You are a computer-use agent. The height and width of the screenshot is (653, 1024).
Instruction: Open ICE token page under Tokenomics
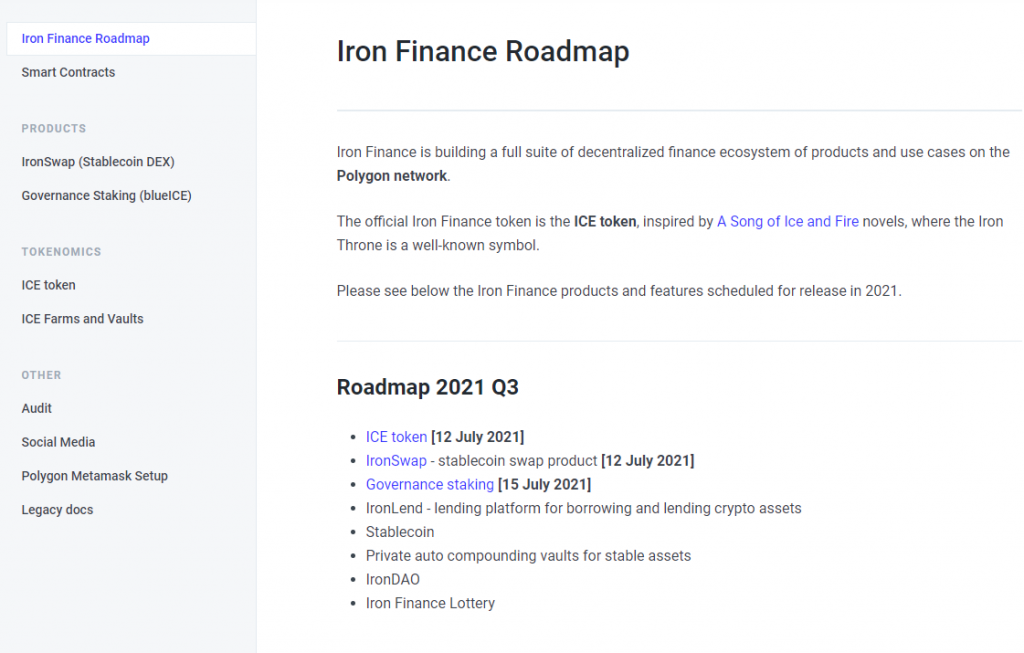[48, 285]
